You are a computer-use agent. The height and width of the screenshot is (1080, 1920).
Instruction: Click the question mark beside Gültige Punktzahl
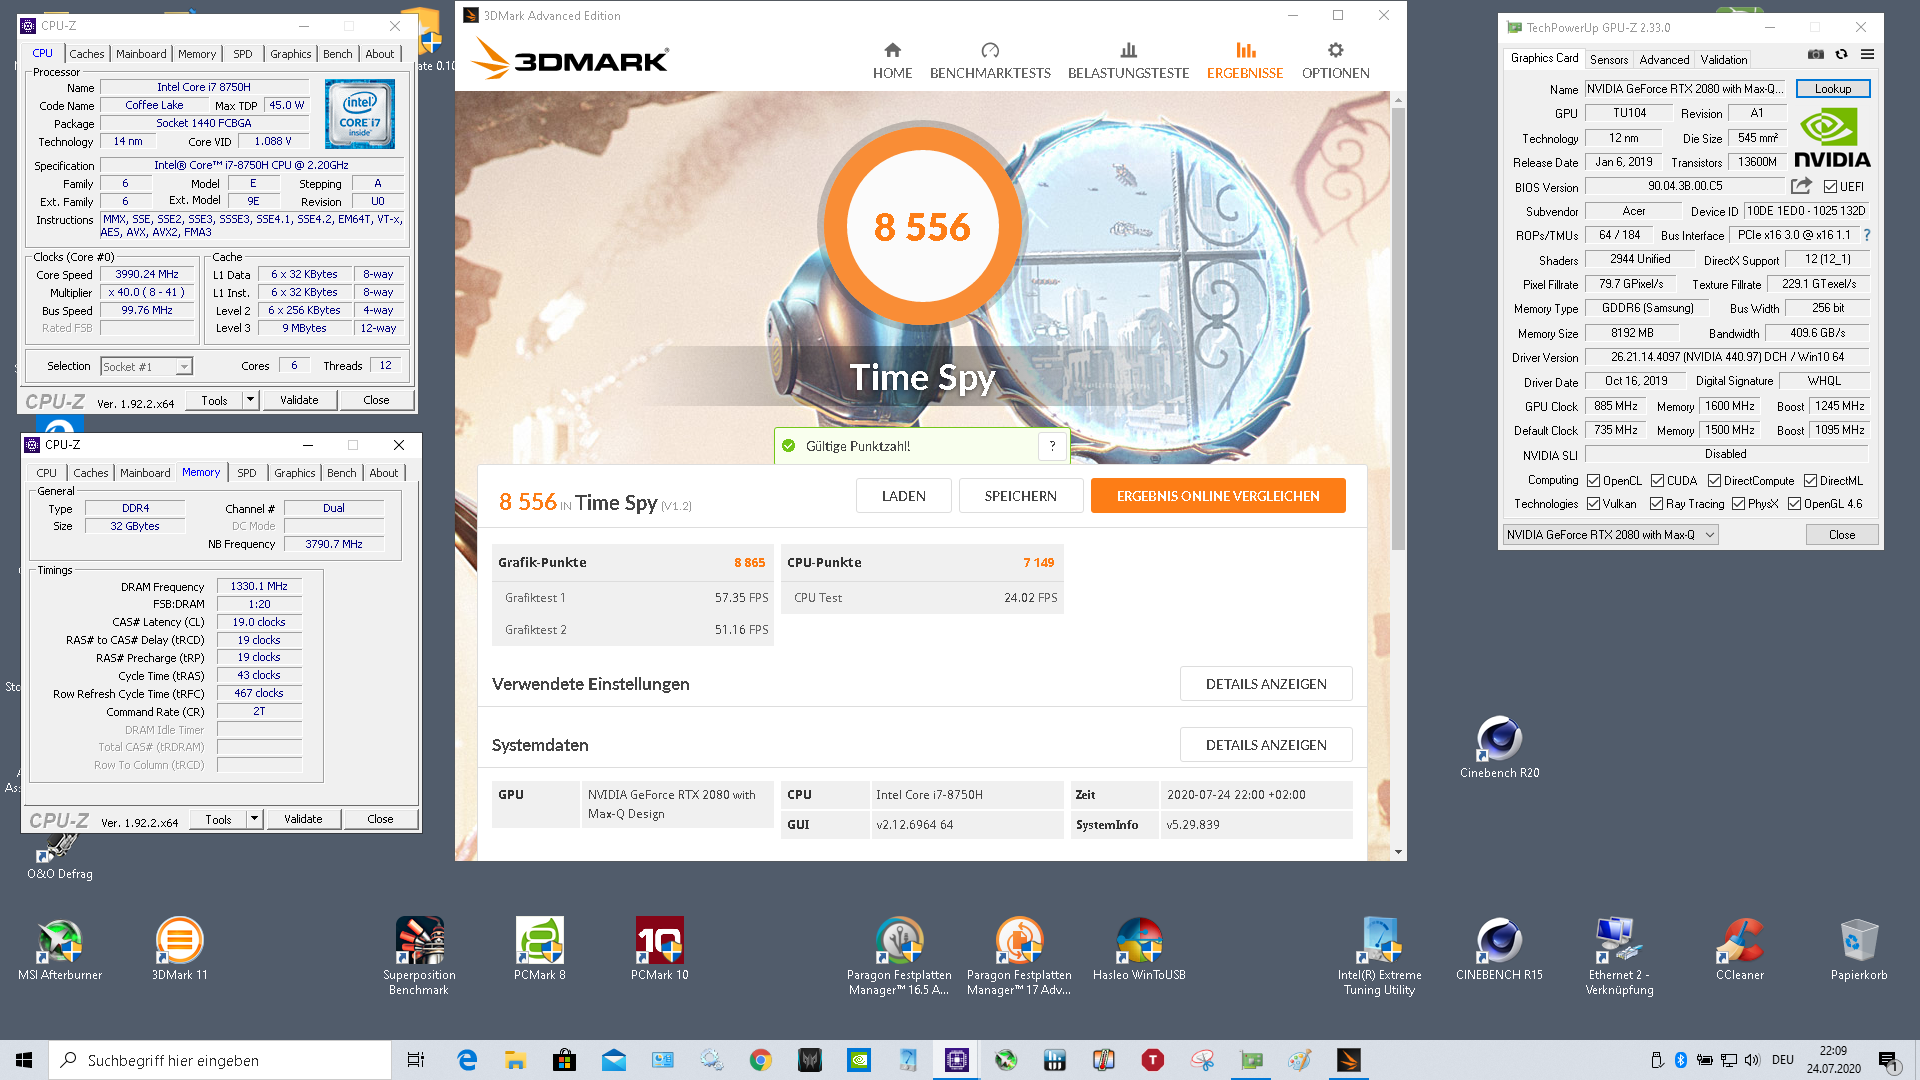pyautogui.click(x=1052, y=446)
